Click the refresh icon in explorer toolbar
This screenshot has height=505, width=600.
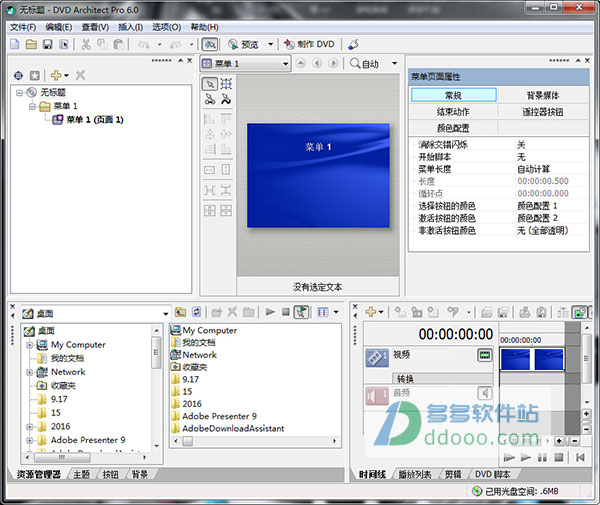coord(197,312)
